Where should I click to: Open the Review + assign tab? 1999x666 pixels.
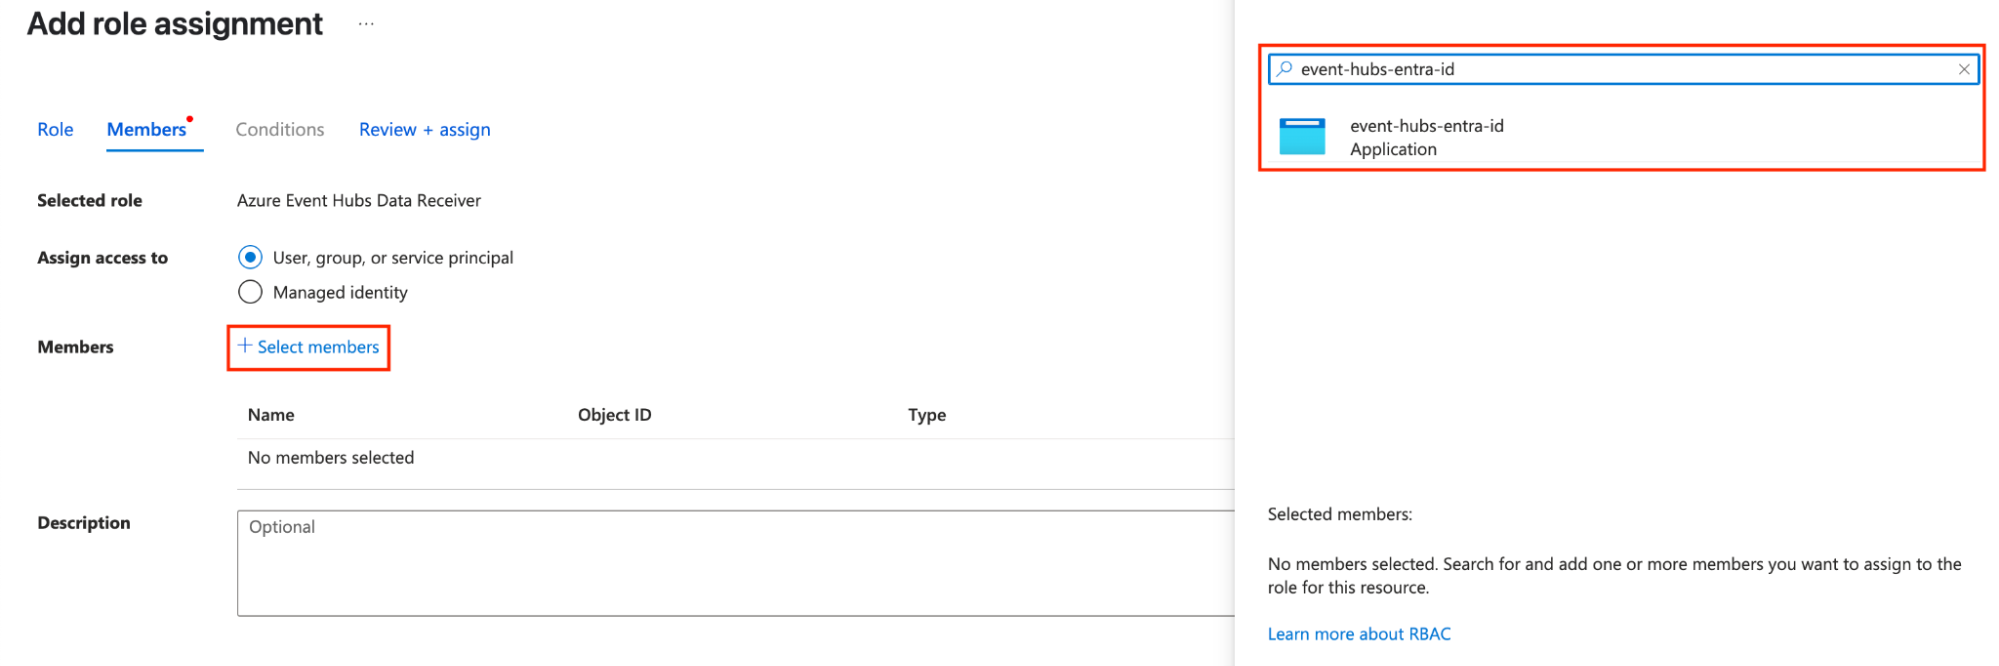425,130
